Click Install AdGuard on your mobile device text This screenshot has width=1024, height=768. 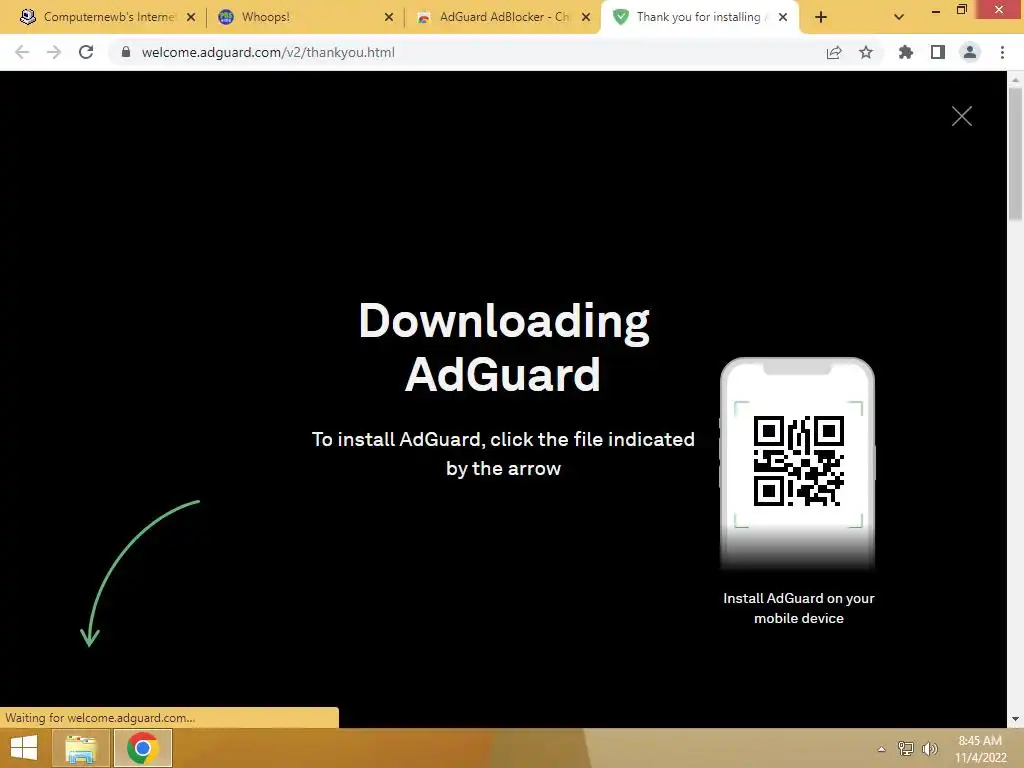[x=799, y=608]
